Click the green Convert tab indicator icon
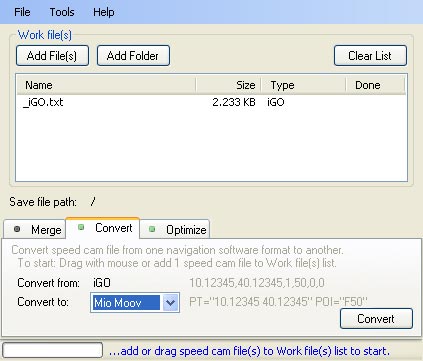Image resolution: width=423 pixels, height=361 pixels. coord(81,227)
